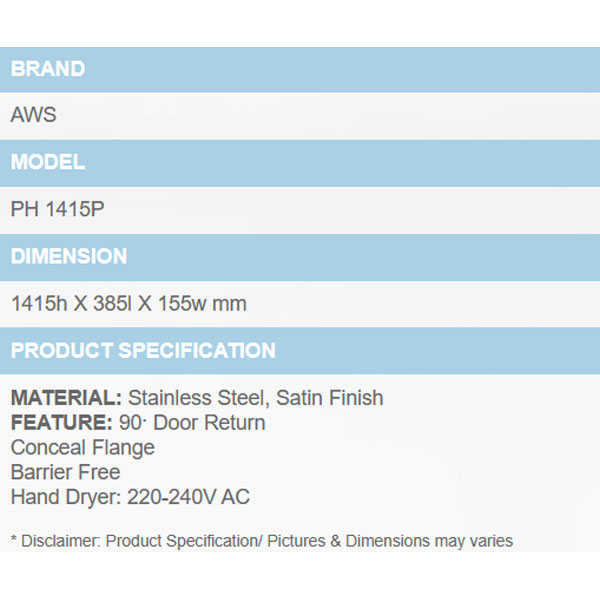This screenshot has width=600, height=600.
Task: Click the 1415h height value
Action: coord(37,303)
